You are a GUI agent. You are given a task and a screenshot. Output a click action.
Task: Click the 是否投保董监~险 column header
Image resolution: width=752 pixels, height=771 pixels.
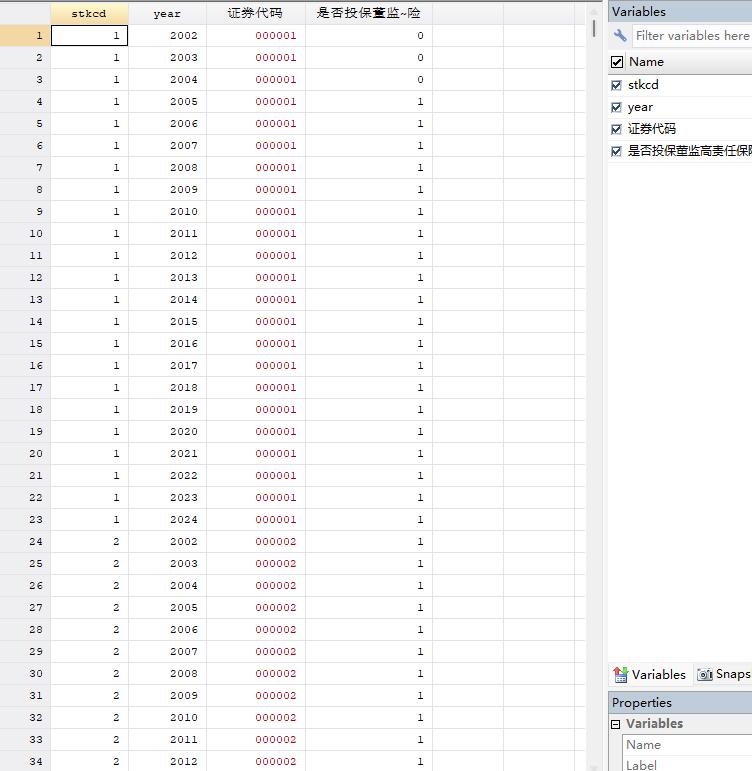(368, 13)
